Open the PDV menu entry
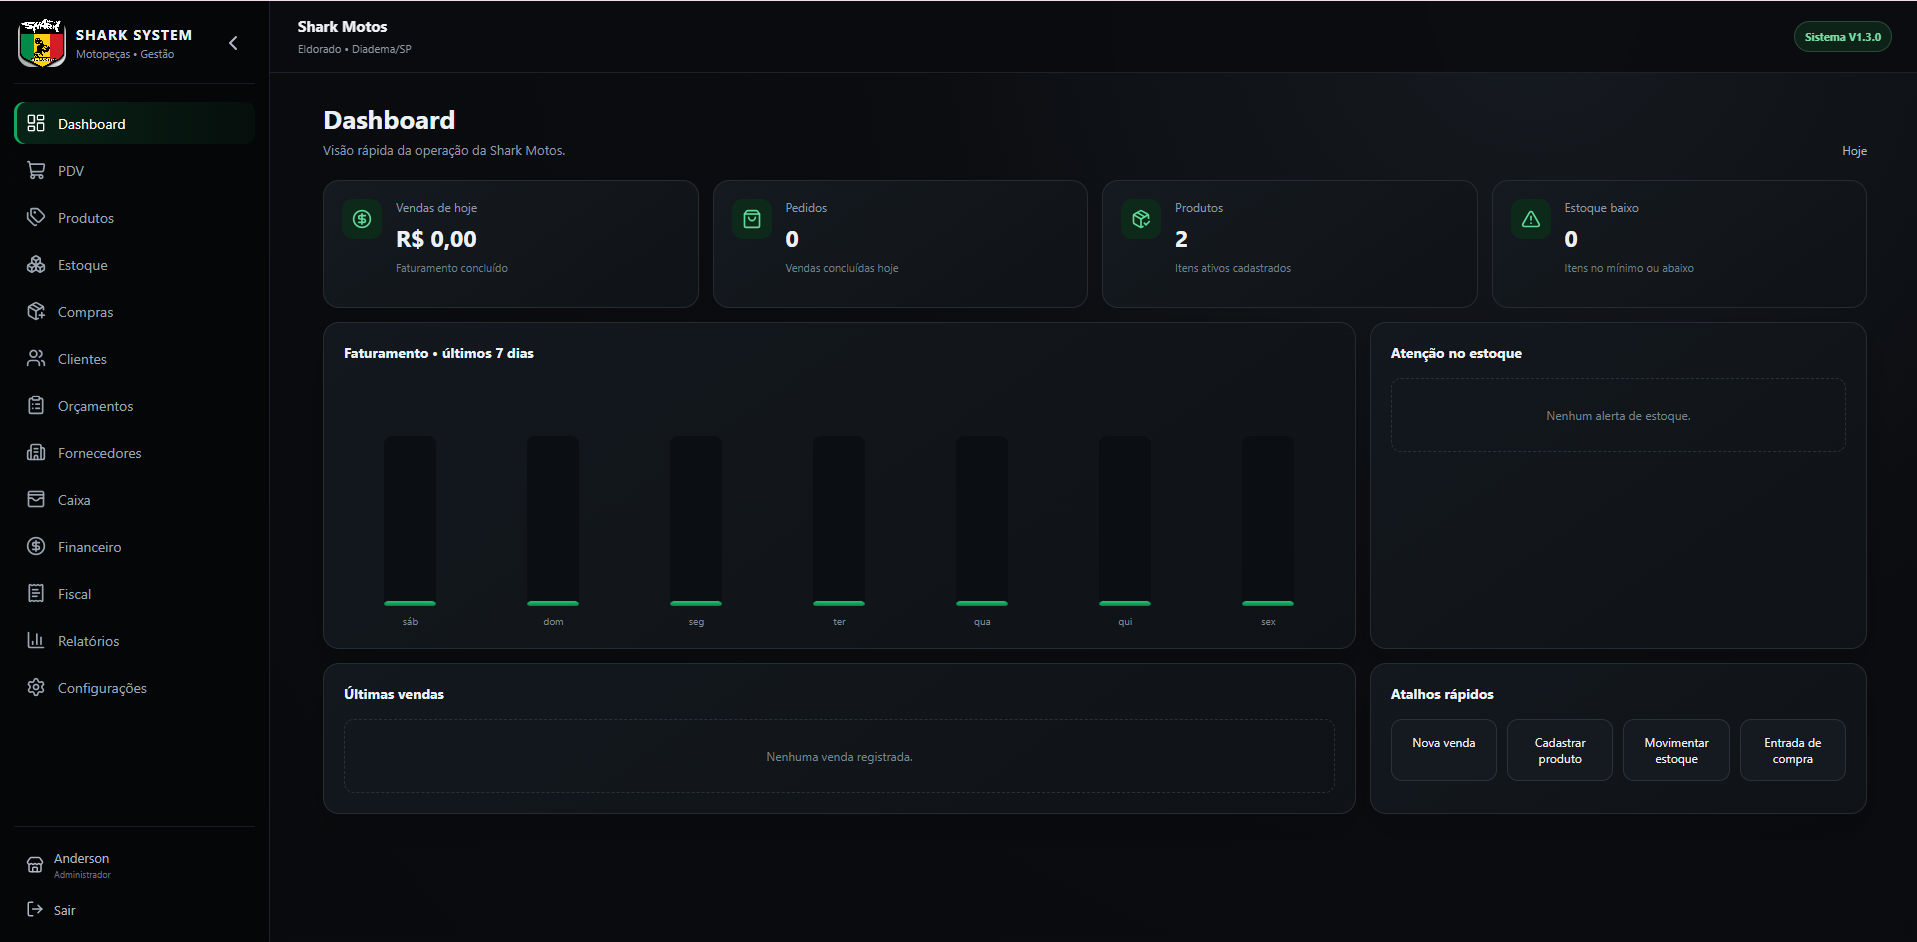Viewport: 1917px width, 942px height. pyautogui.click(x=135, y=170)
